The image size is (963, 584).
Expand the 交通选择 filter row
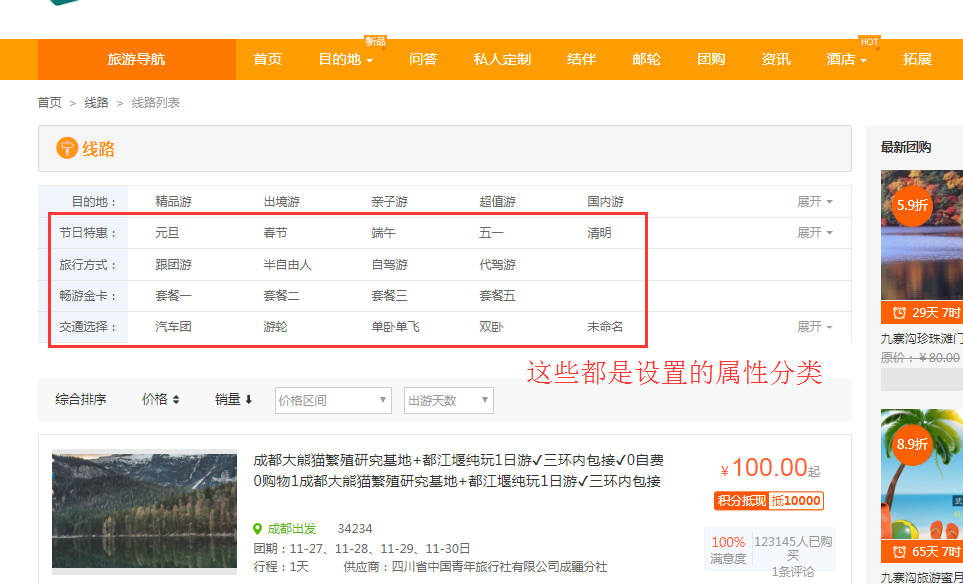(814, 327)
